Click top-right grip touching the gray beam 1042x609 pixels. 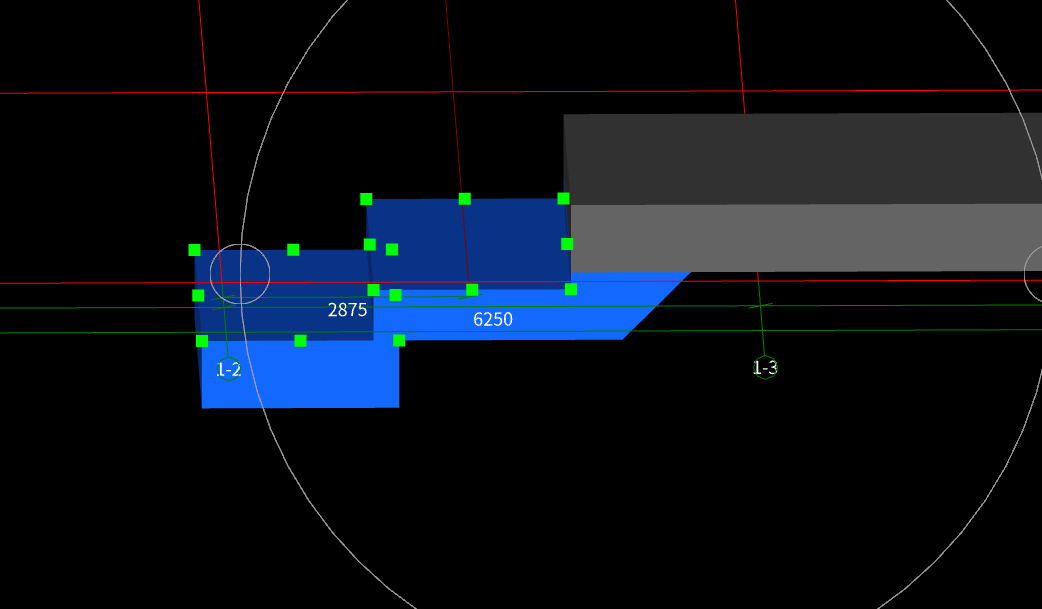tap(563, 198)
